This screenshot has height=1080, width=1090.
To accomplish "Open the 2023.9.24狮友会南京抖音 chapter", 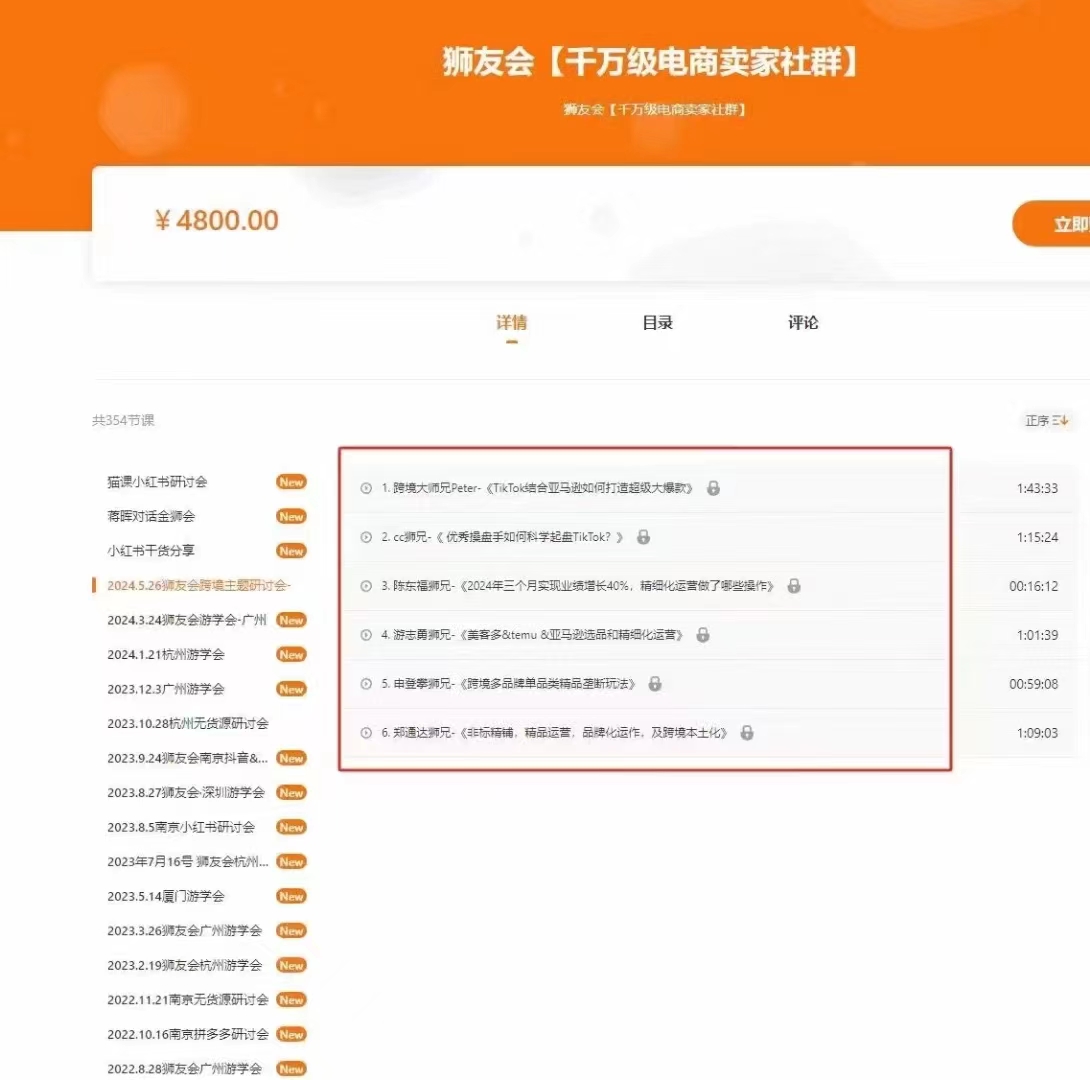I will [188, 758].
